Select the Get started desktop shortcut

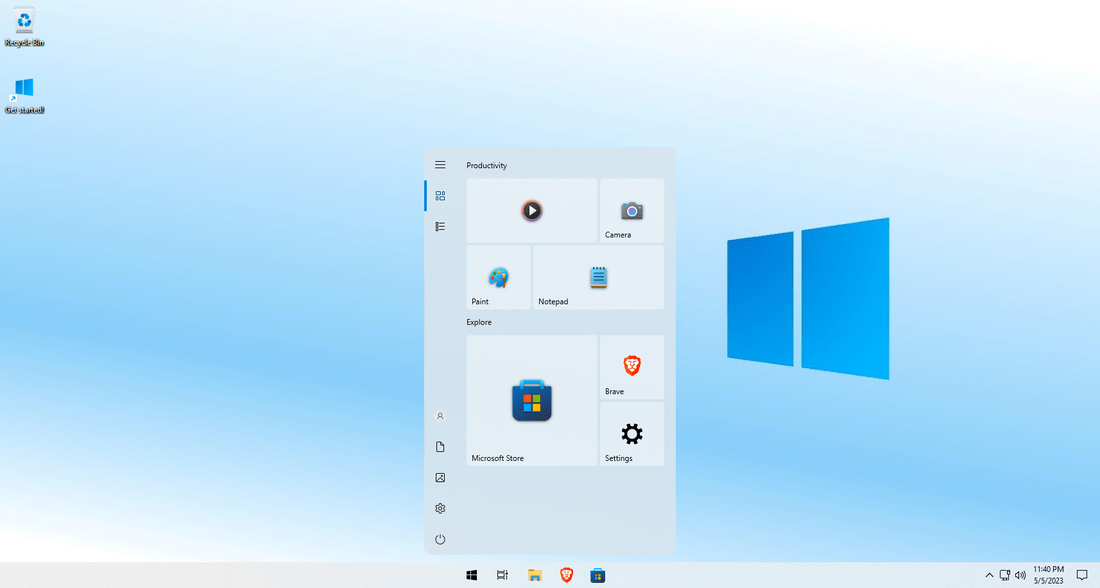click(x=25, y=96)
